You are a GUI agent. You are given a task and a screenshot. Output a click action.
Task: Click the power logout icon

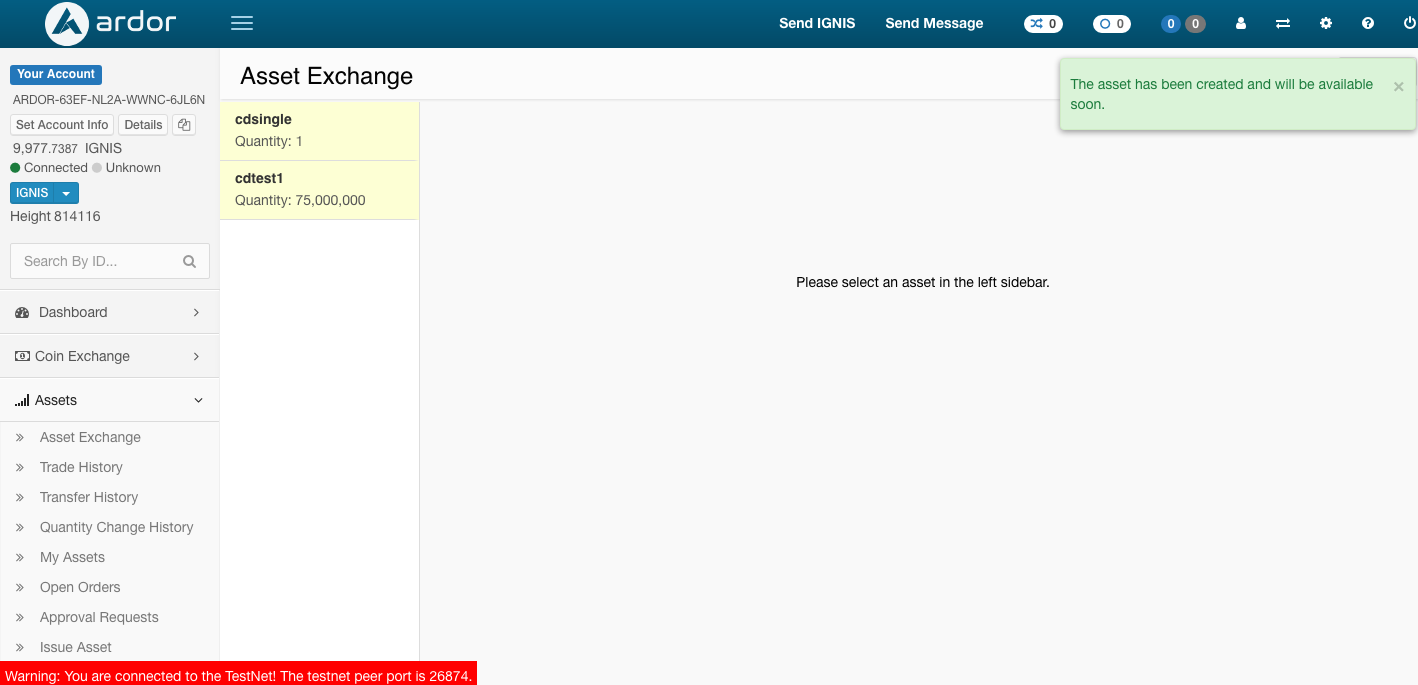coord(1409,23)
